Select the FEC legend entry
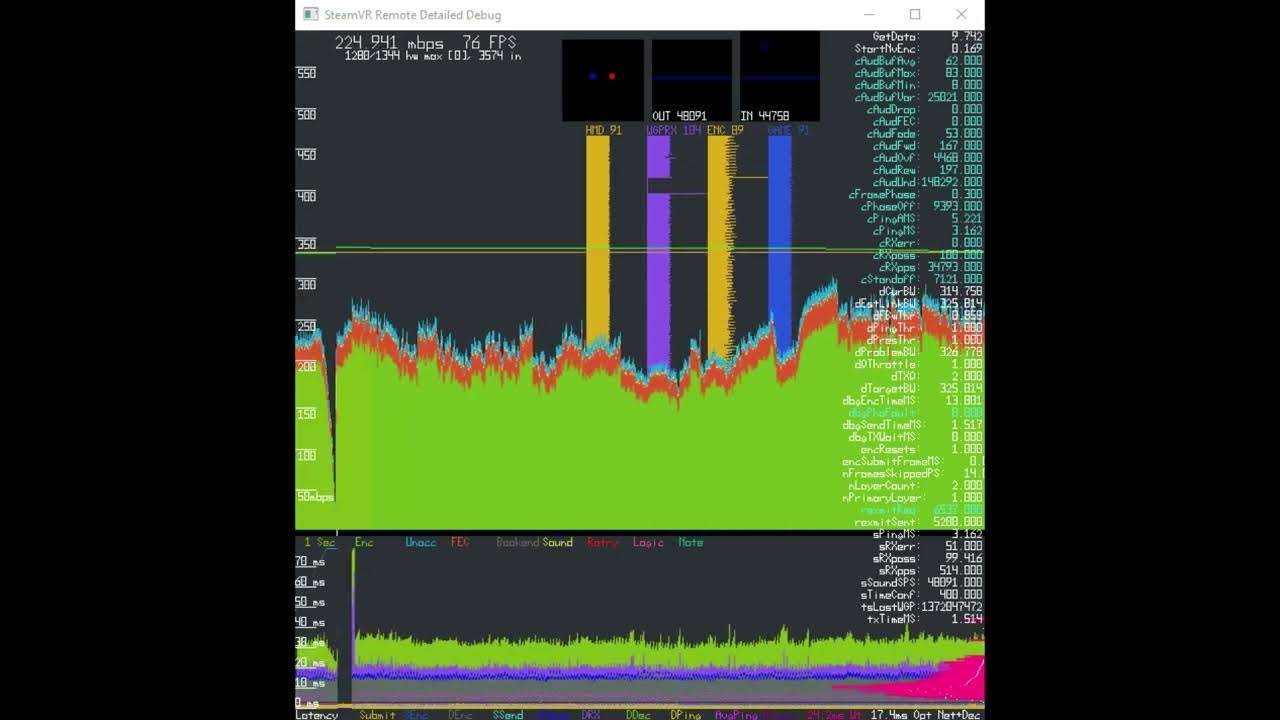 click(x=460, y=543)
